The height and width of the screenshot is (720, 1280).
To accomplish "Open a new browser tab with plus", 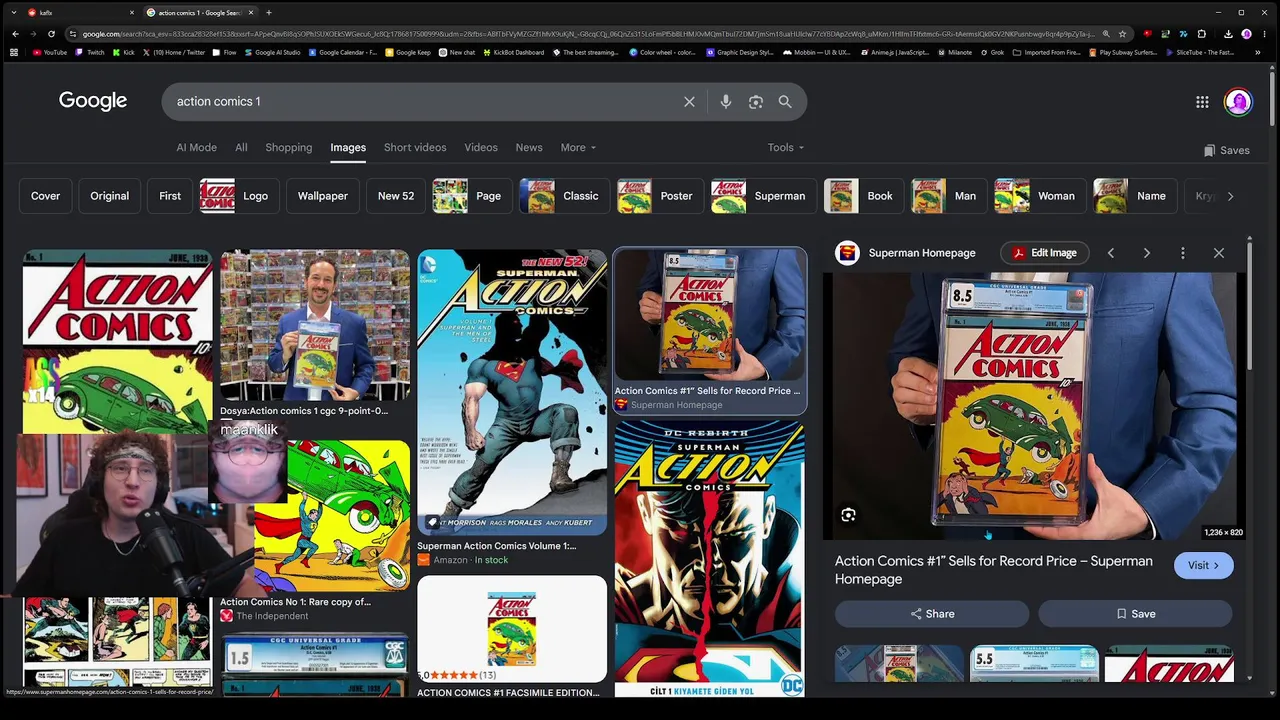I will [x=268, y=12].
